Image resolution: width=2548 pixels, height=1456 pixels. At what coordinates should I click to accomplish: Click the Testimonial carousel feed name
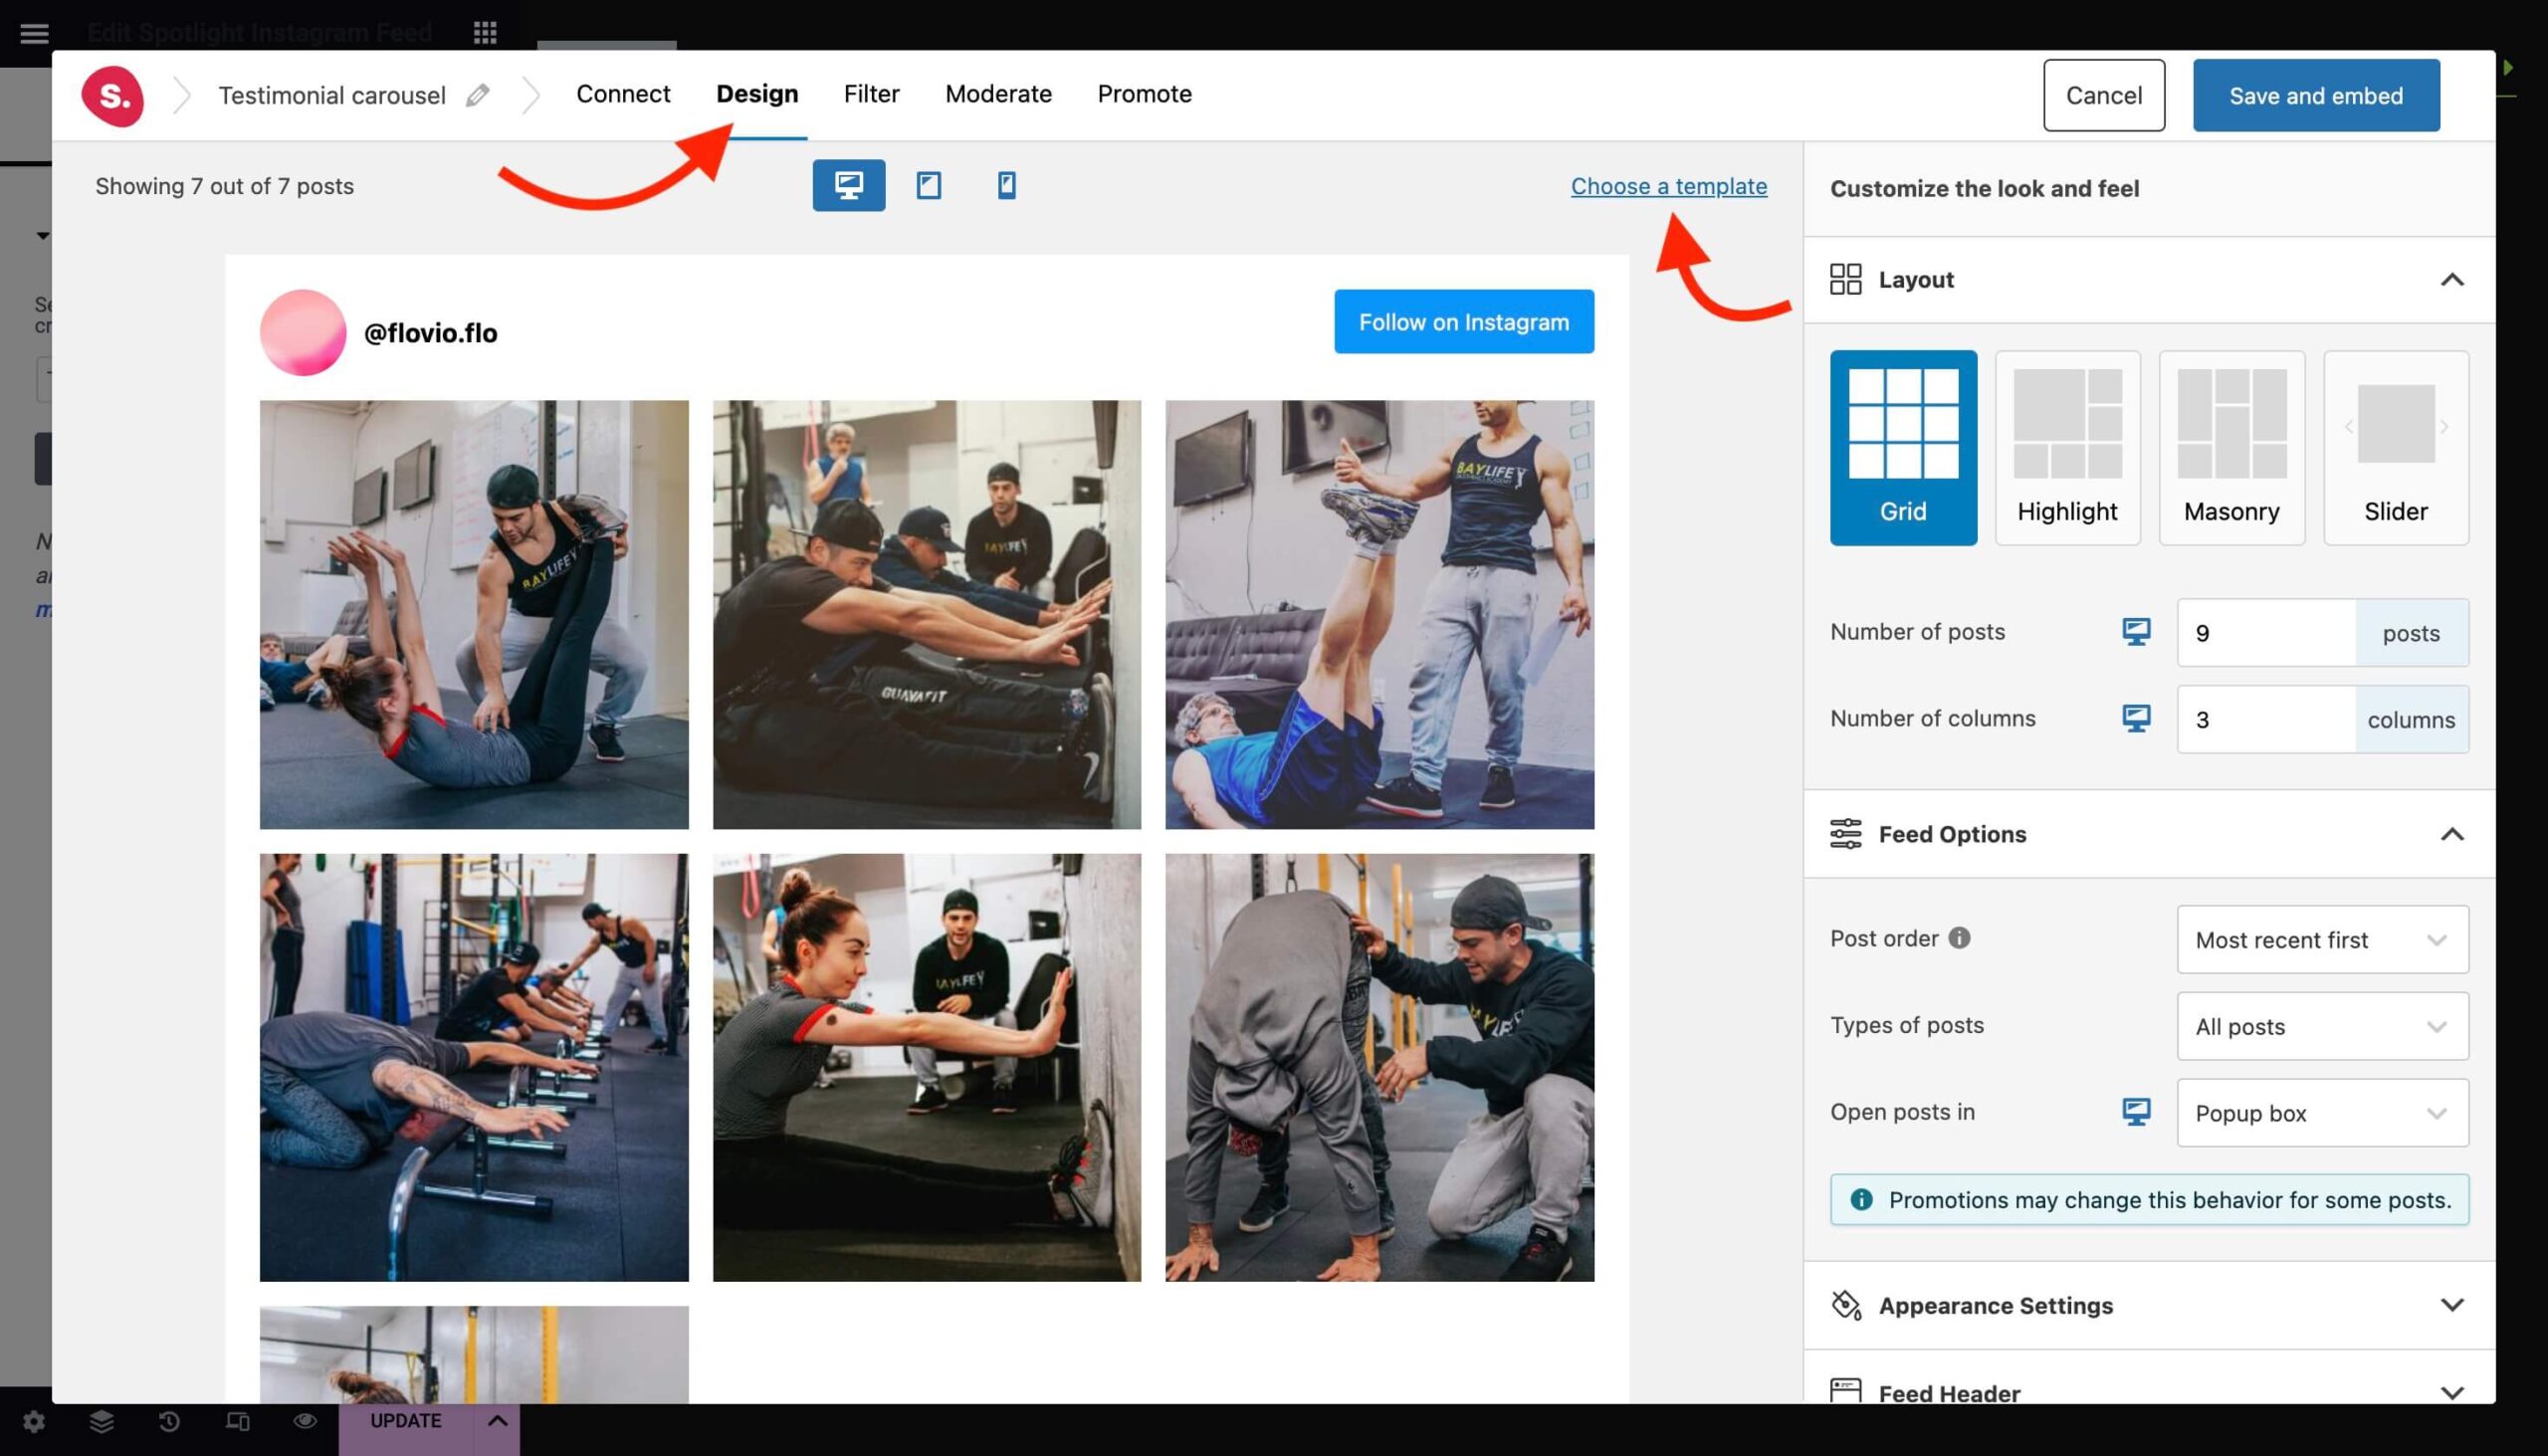[x=332, y=95]
